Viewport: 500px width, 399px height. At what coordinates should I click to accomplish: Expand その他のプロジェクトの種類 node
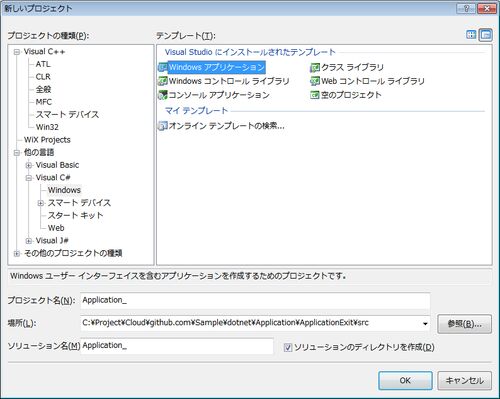(x=17, y=254)
